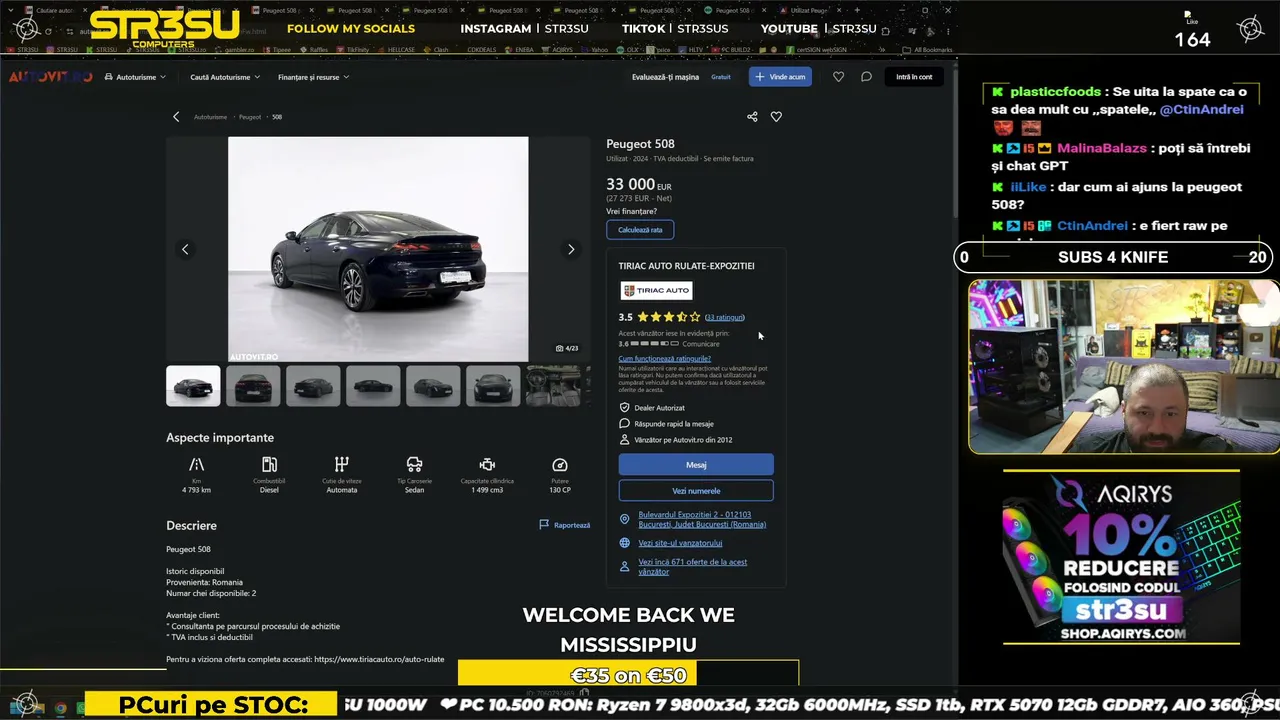Image resolution: width=1280 pixels, height=720 pixels.
Task: Select the first, highlighted gallery thumbnail
Action: pyautogui.click(x=193, y=386)
